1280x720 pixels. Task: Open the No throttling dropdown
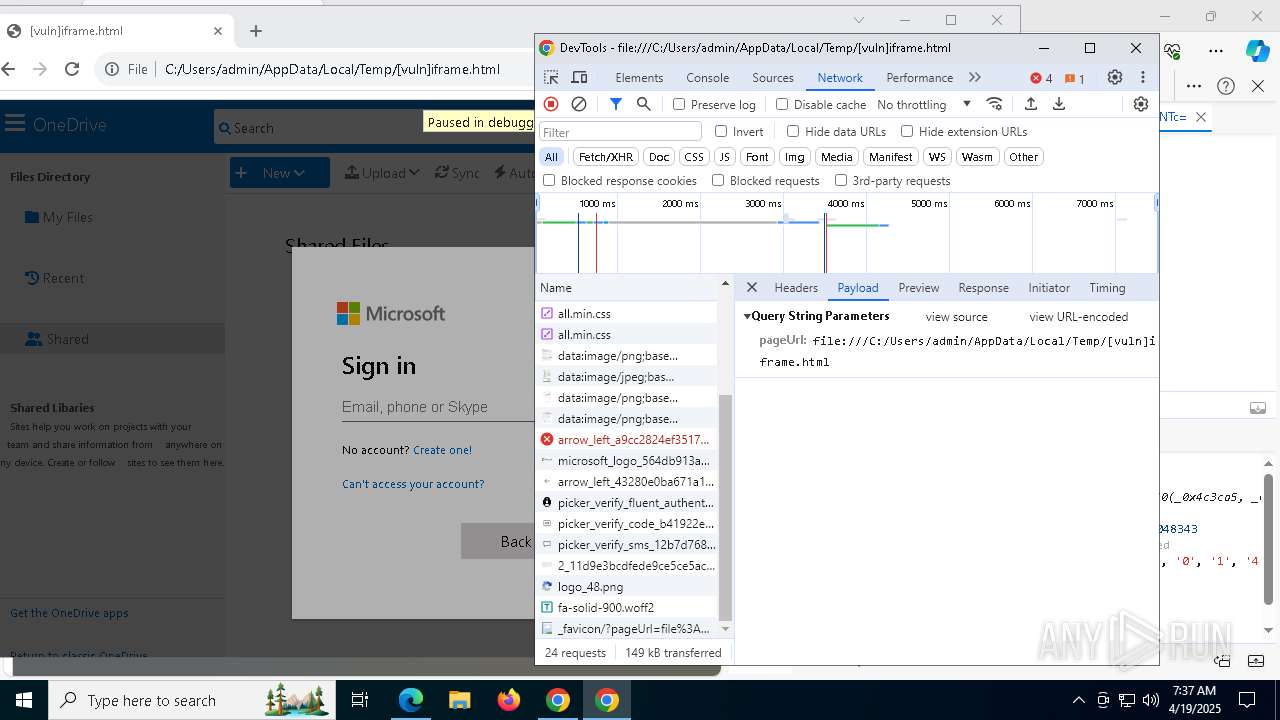click(x=924, y=104)
